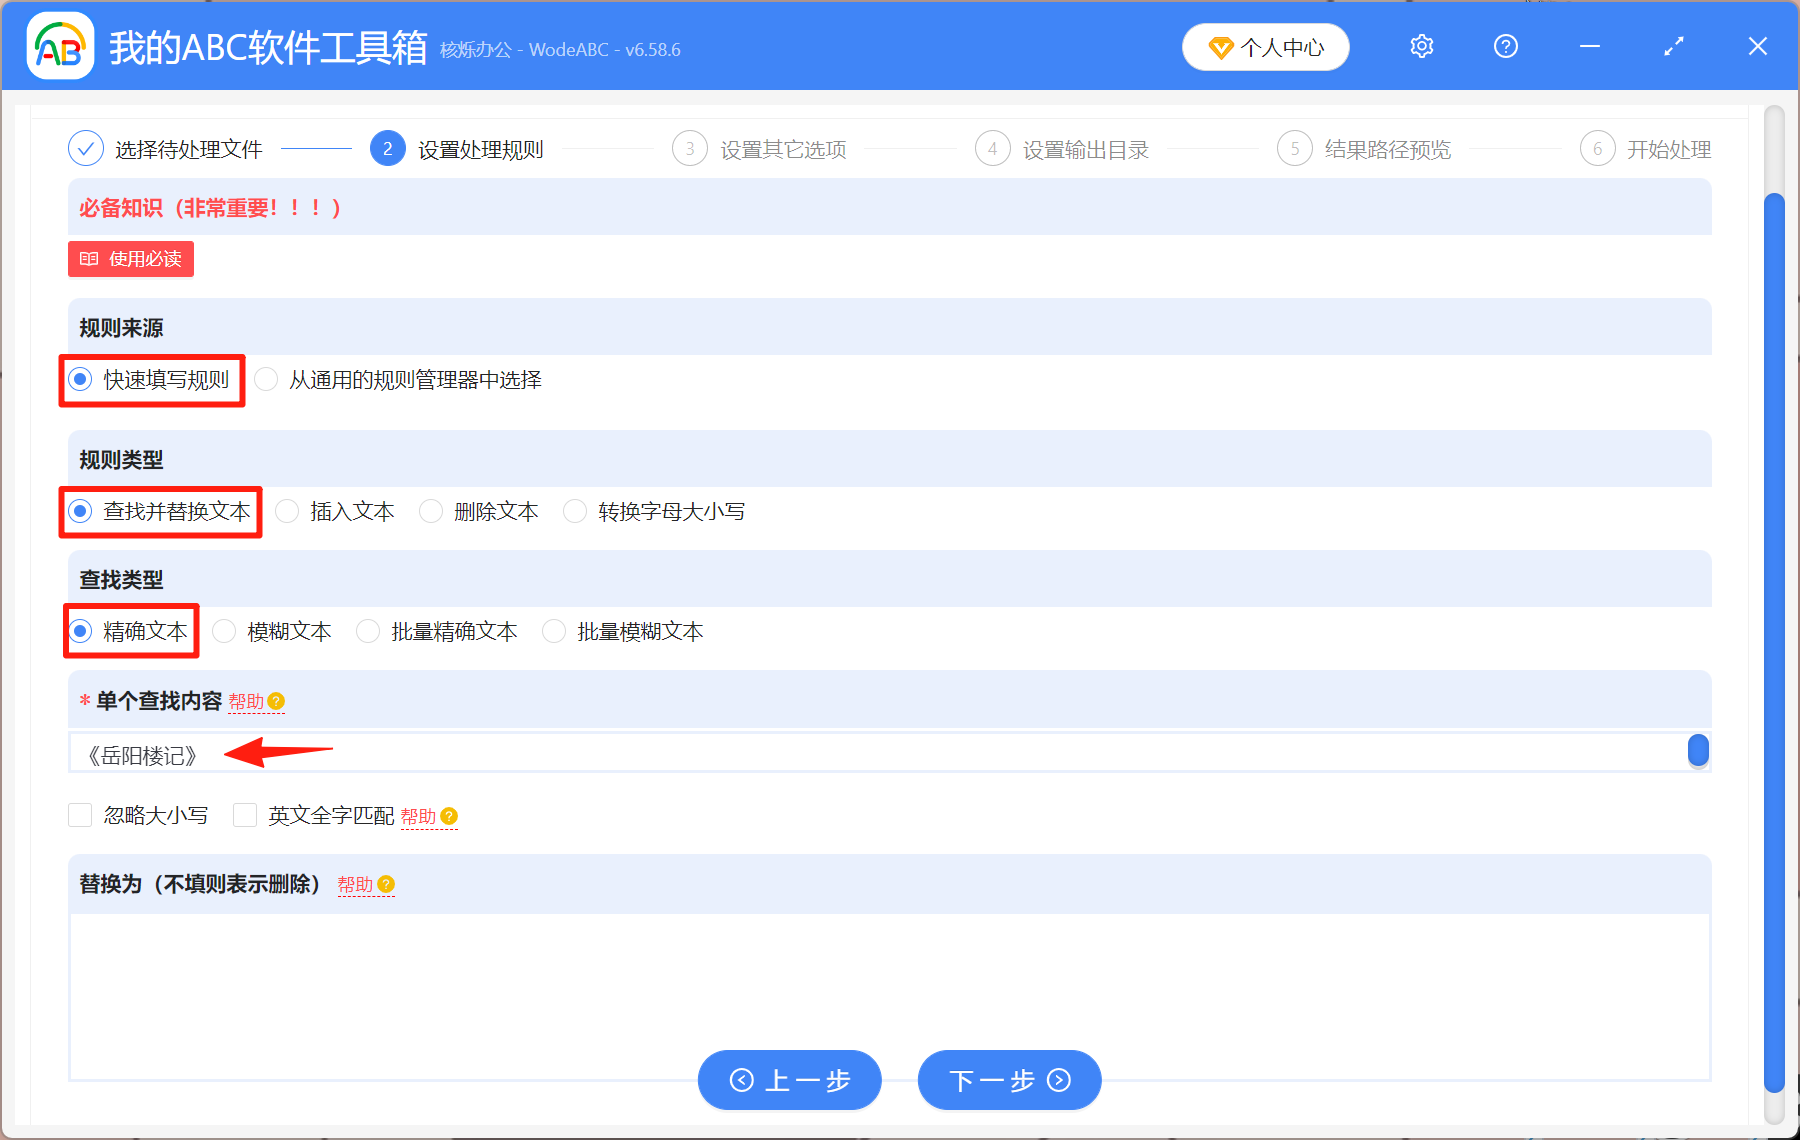1800x1140 pixels.
Task: Open help icon beside 替换为 section
Action: (x=388, y=885)
